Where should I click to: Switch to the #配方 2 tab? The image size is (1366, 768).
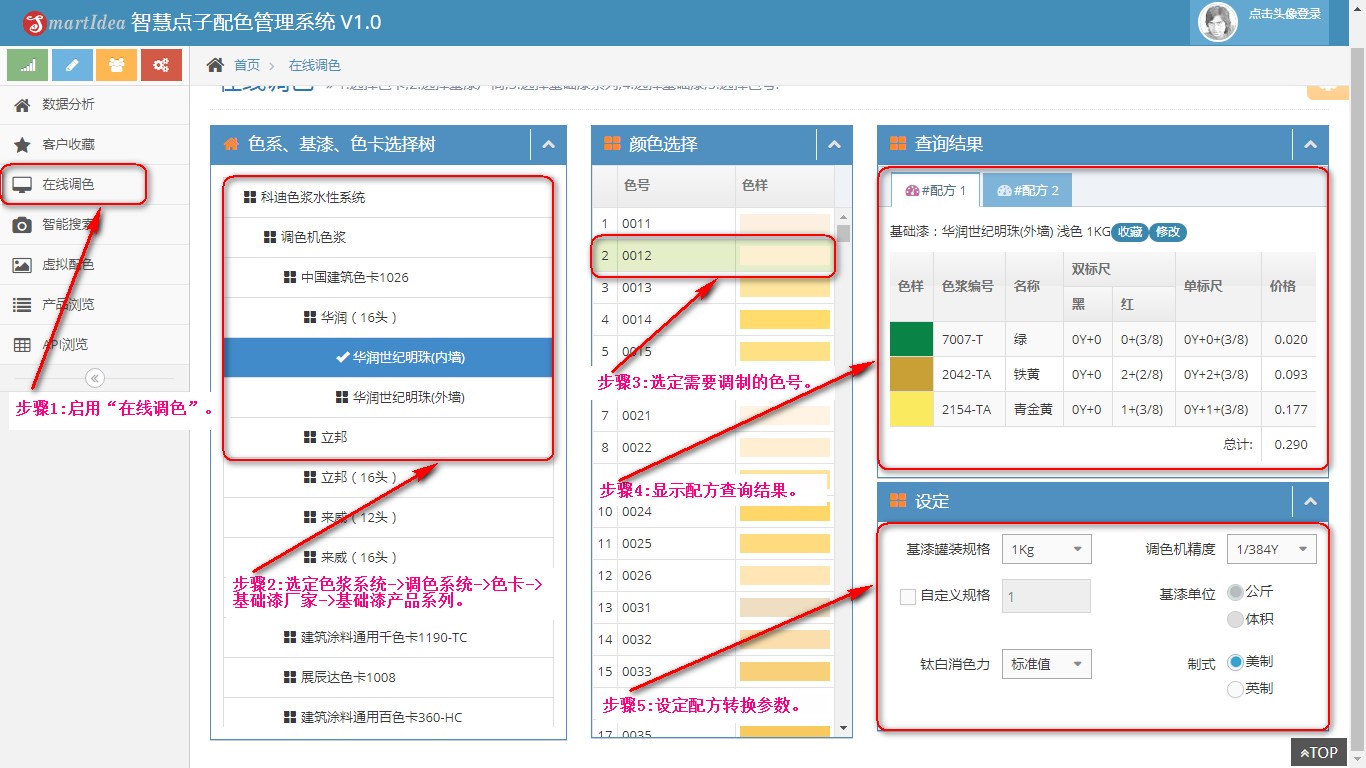1028,190
